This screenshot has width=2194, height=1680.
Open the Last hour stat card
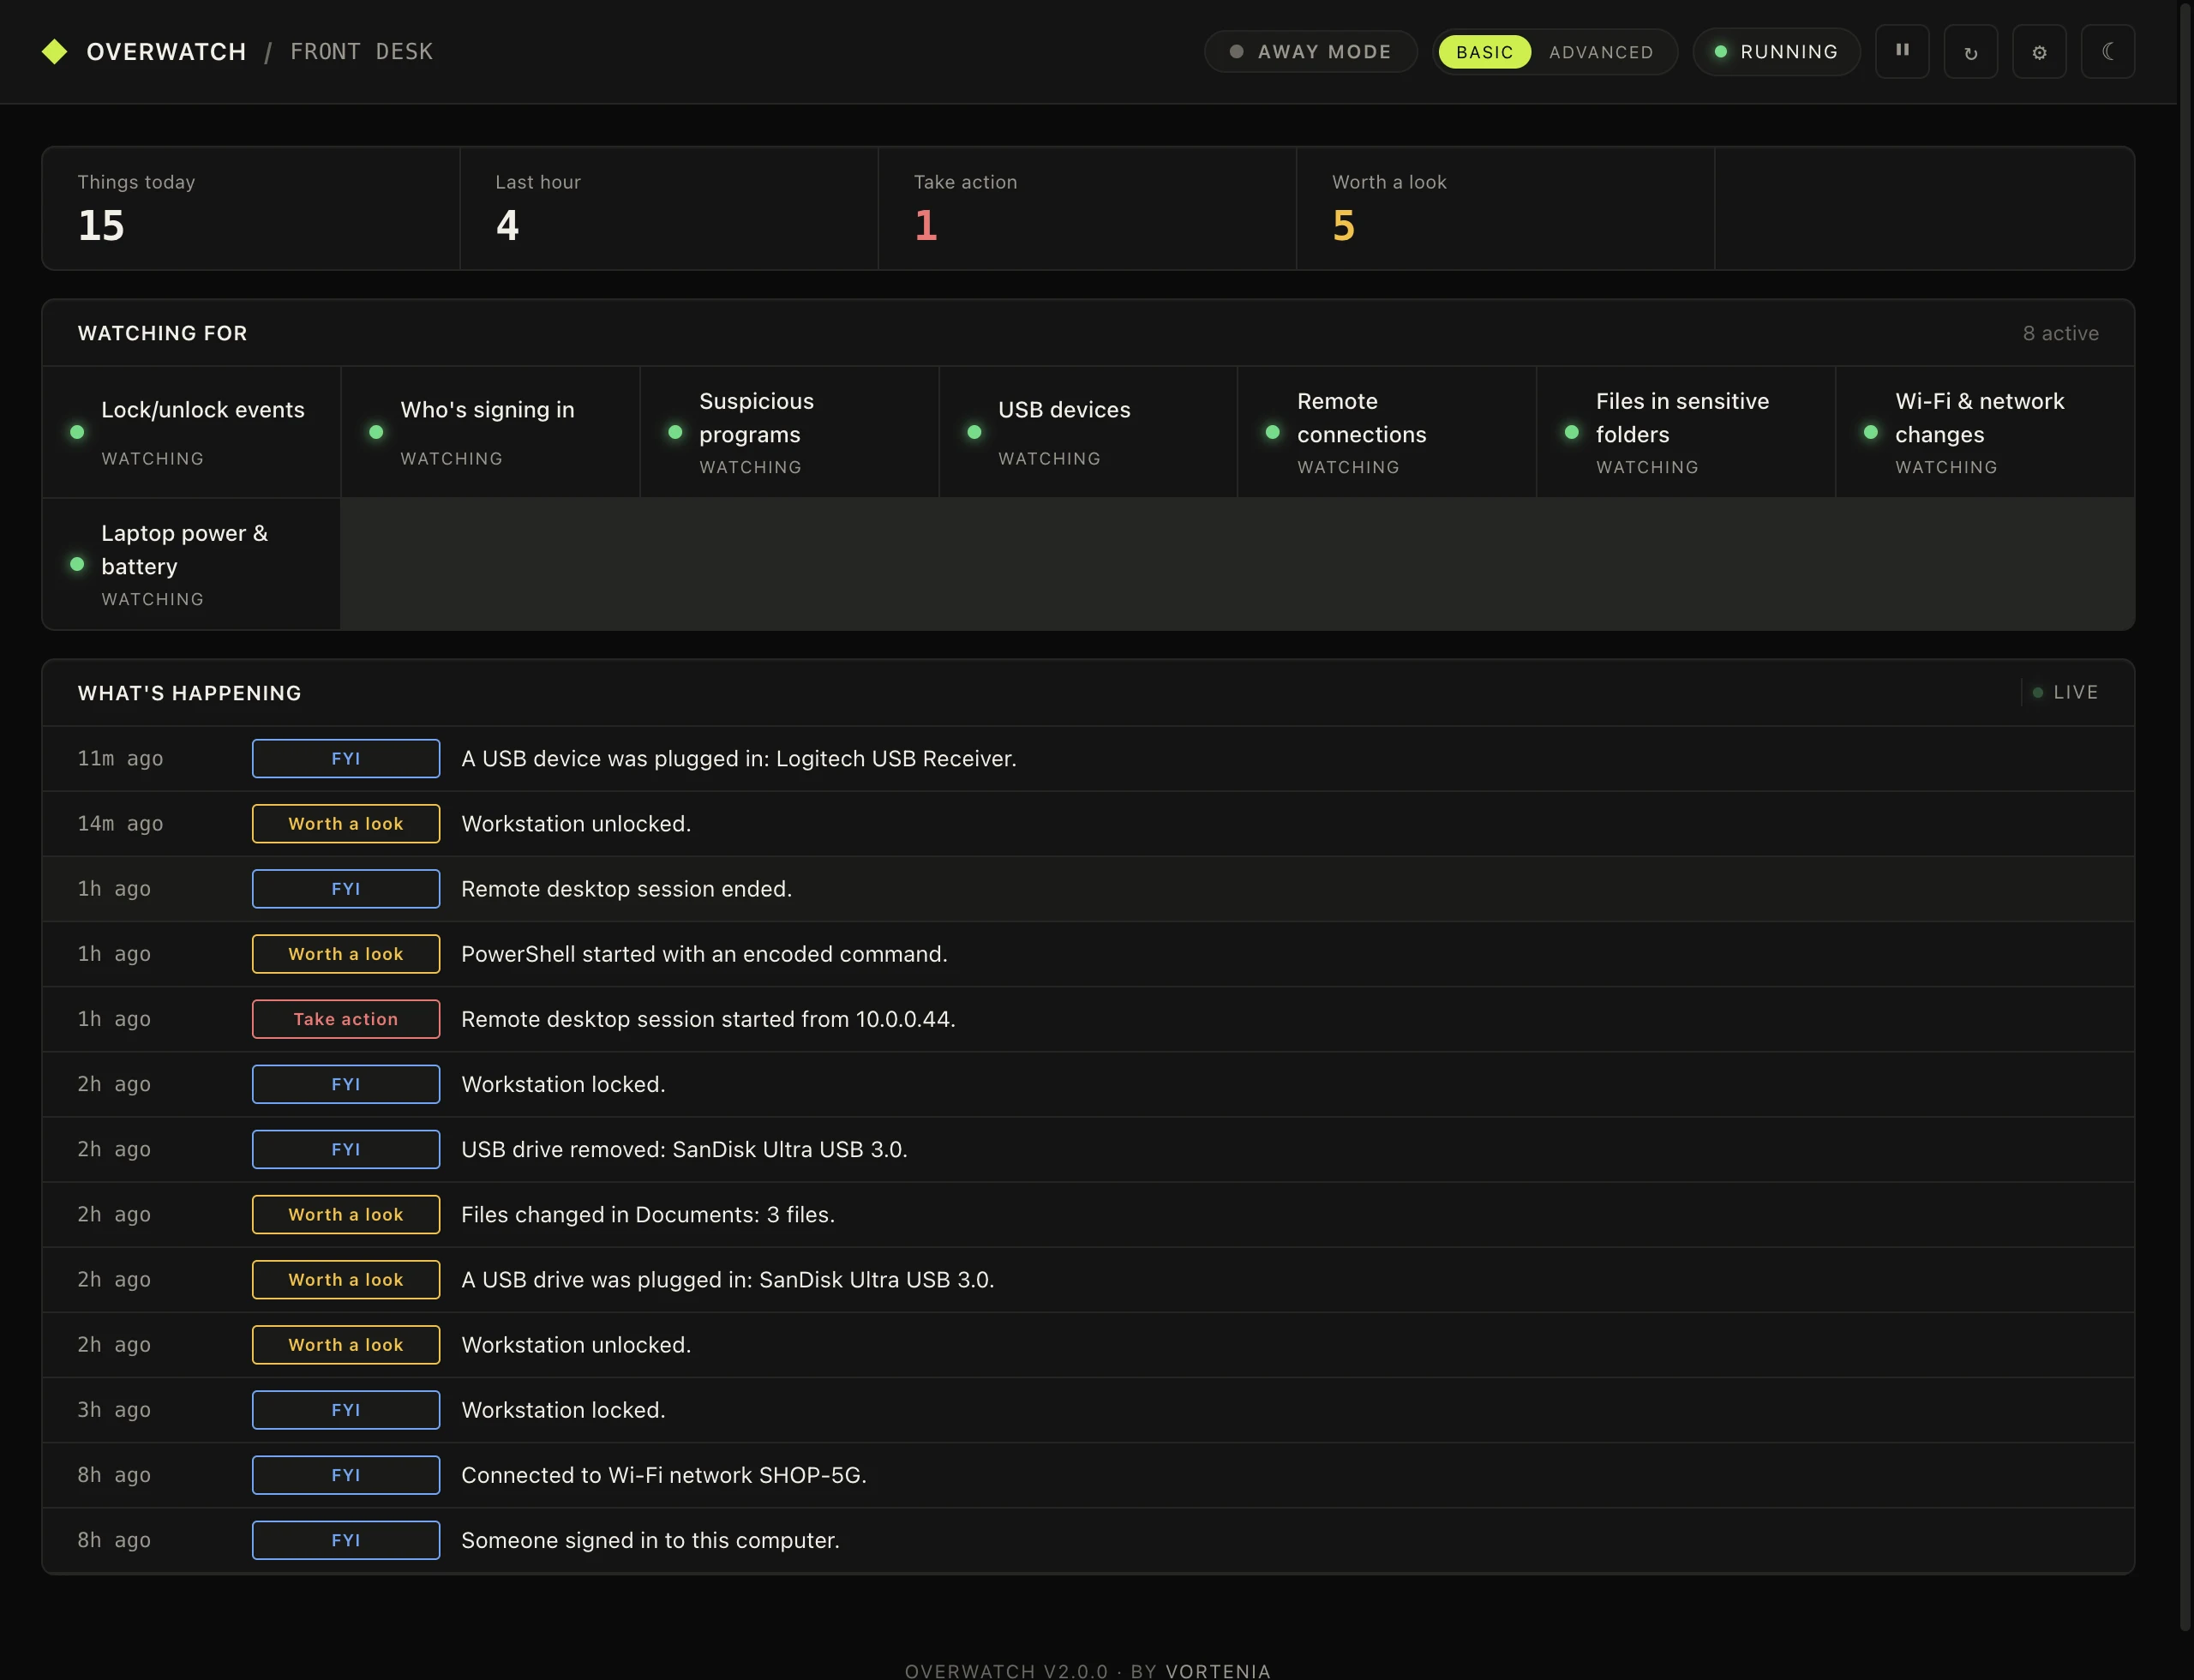coord(669,208)
